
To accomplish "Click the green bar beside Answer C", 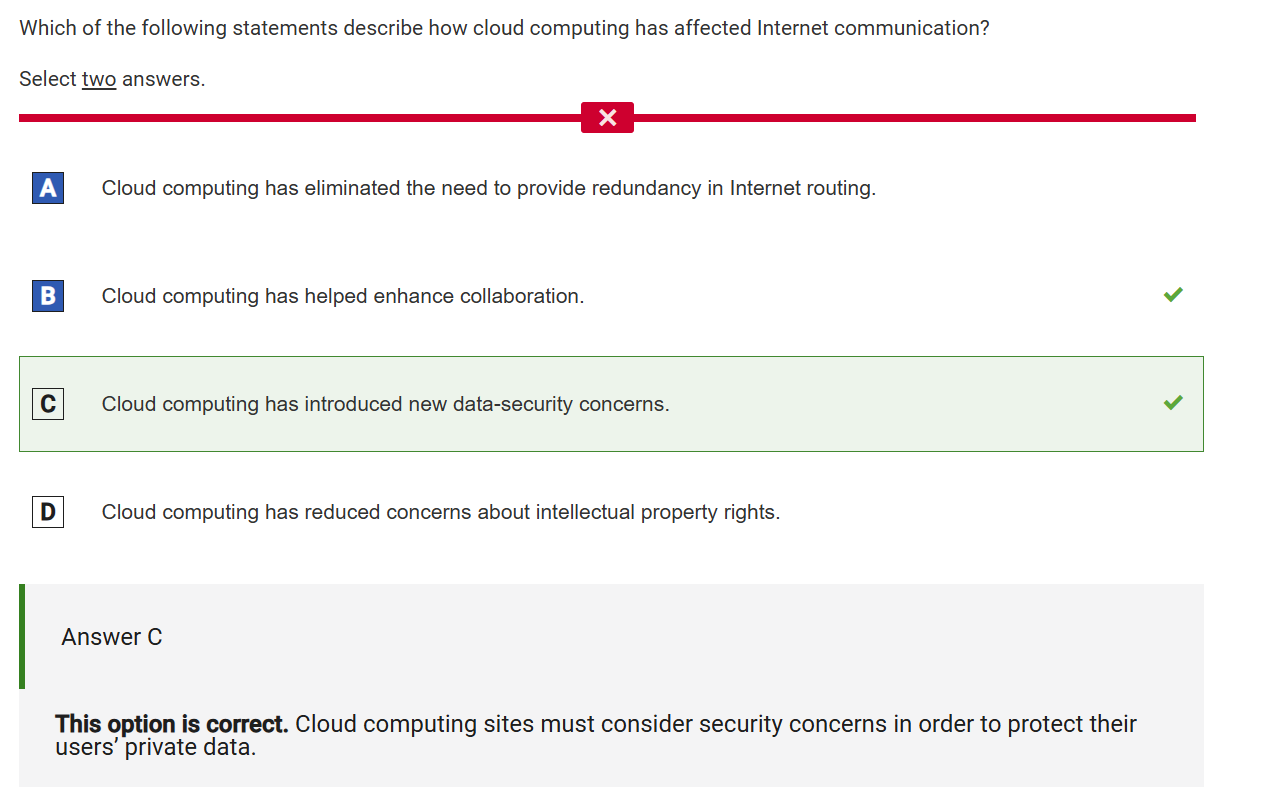I will 22,636.
